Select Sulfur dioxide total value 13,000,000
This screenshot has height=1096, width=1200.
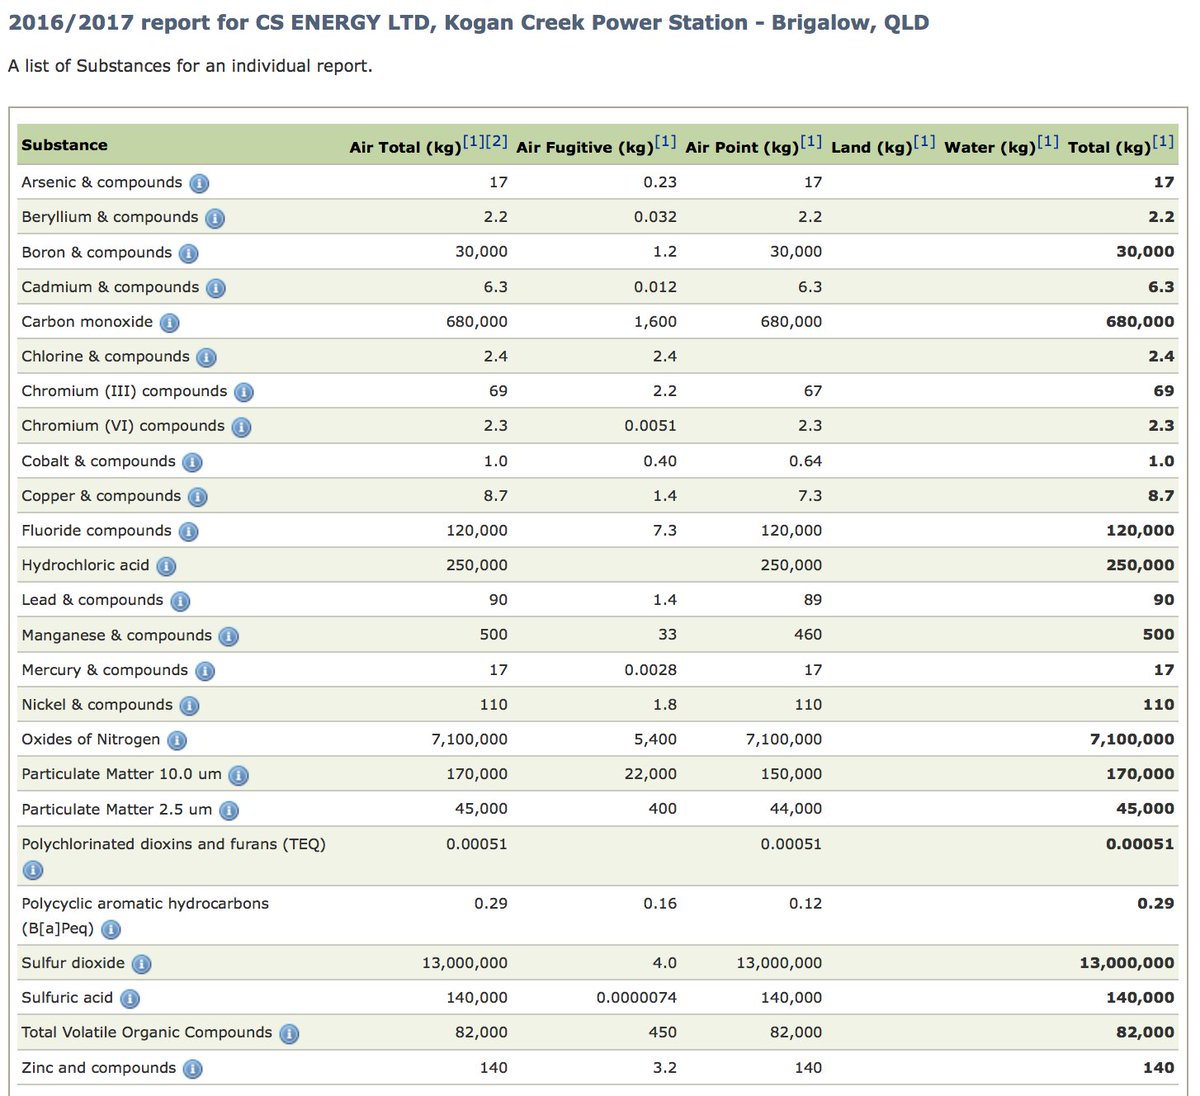1127,963
